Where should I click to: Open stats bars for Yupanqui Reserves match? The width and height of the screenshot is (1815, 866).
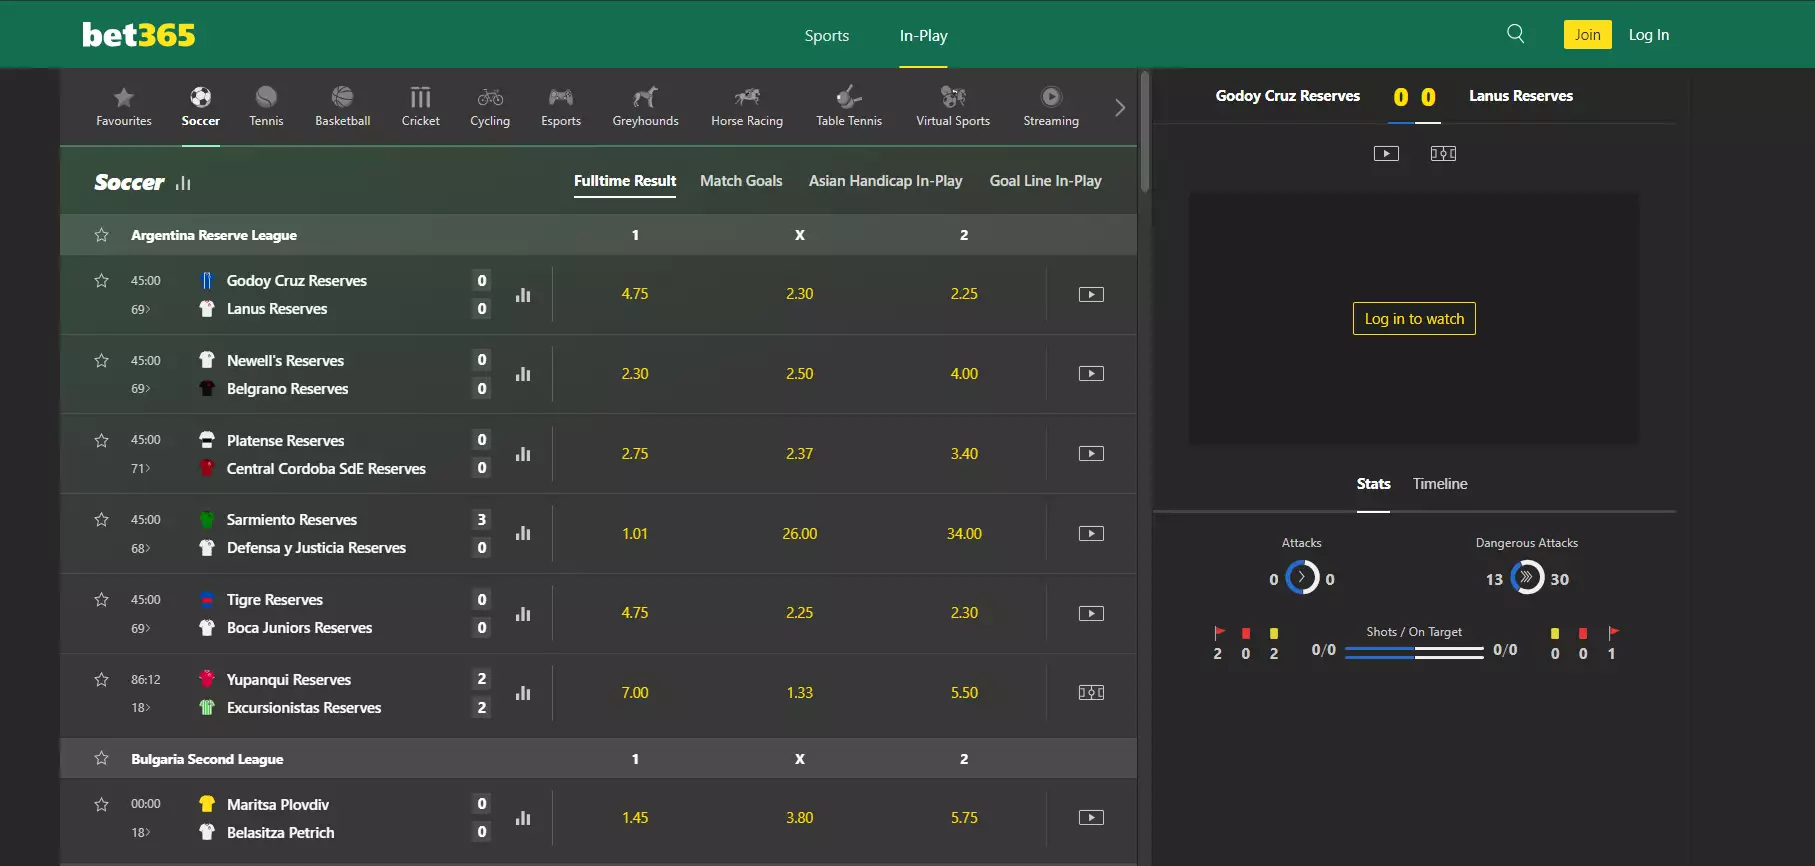(x=523, y=693)
